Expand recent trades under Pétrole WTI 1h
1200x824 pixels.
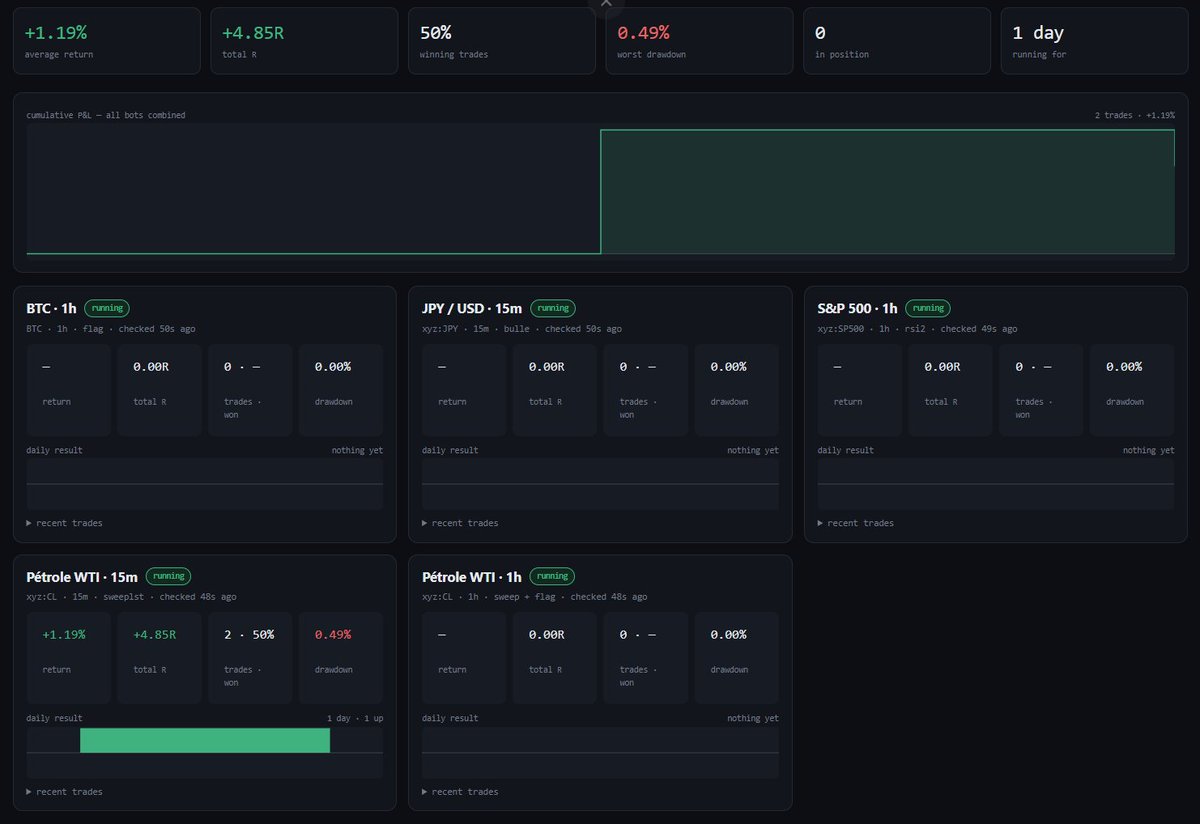(460, 792)
